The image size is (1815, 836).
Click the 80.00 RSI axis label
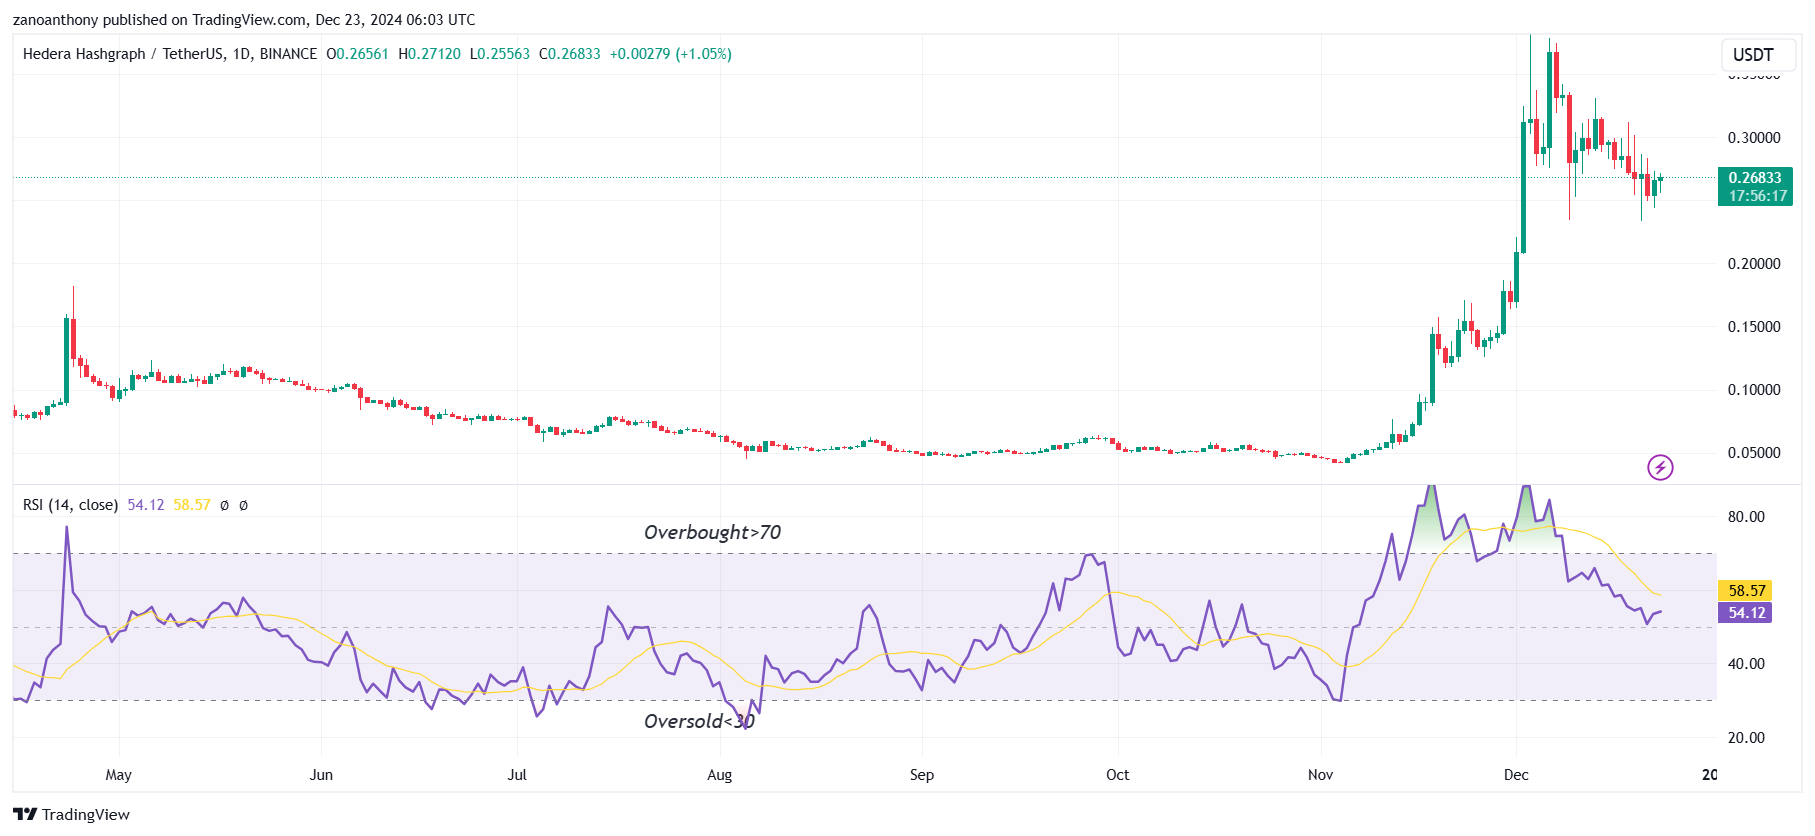click(1746, 517)
